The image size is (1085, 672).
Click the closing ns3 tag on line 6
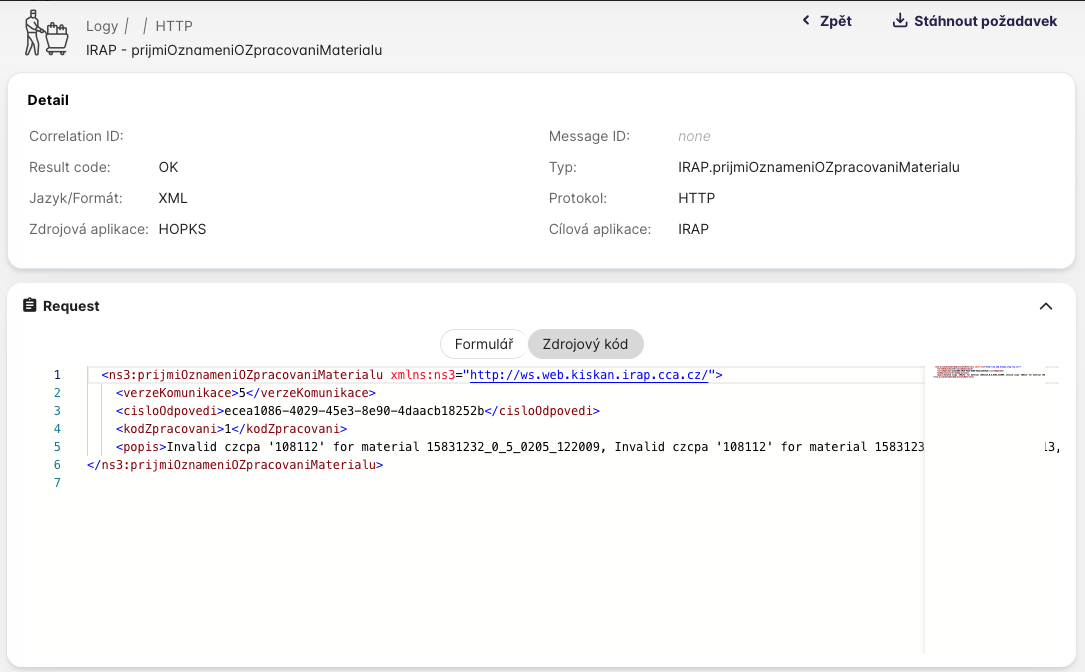(235, 465)
